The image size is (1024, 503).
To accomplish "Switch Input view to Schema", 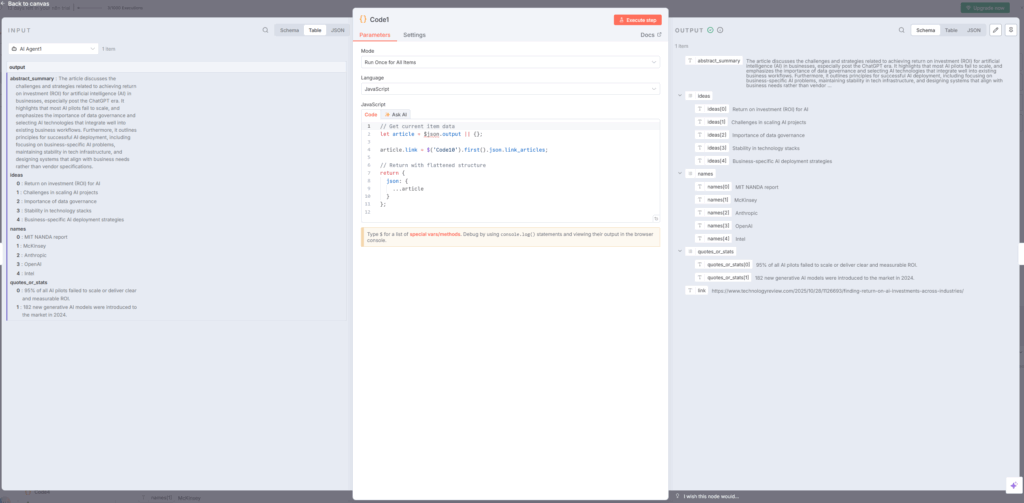I will point(289,30).
